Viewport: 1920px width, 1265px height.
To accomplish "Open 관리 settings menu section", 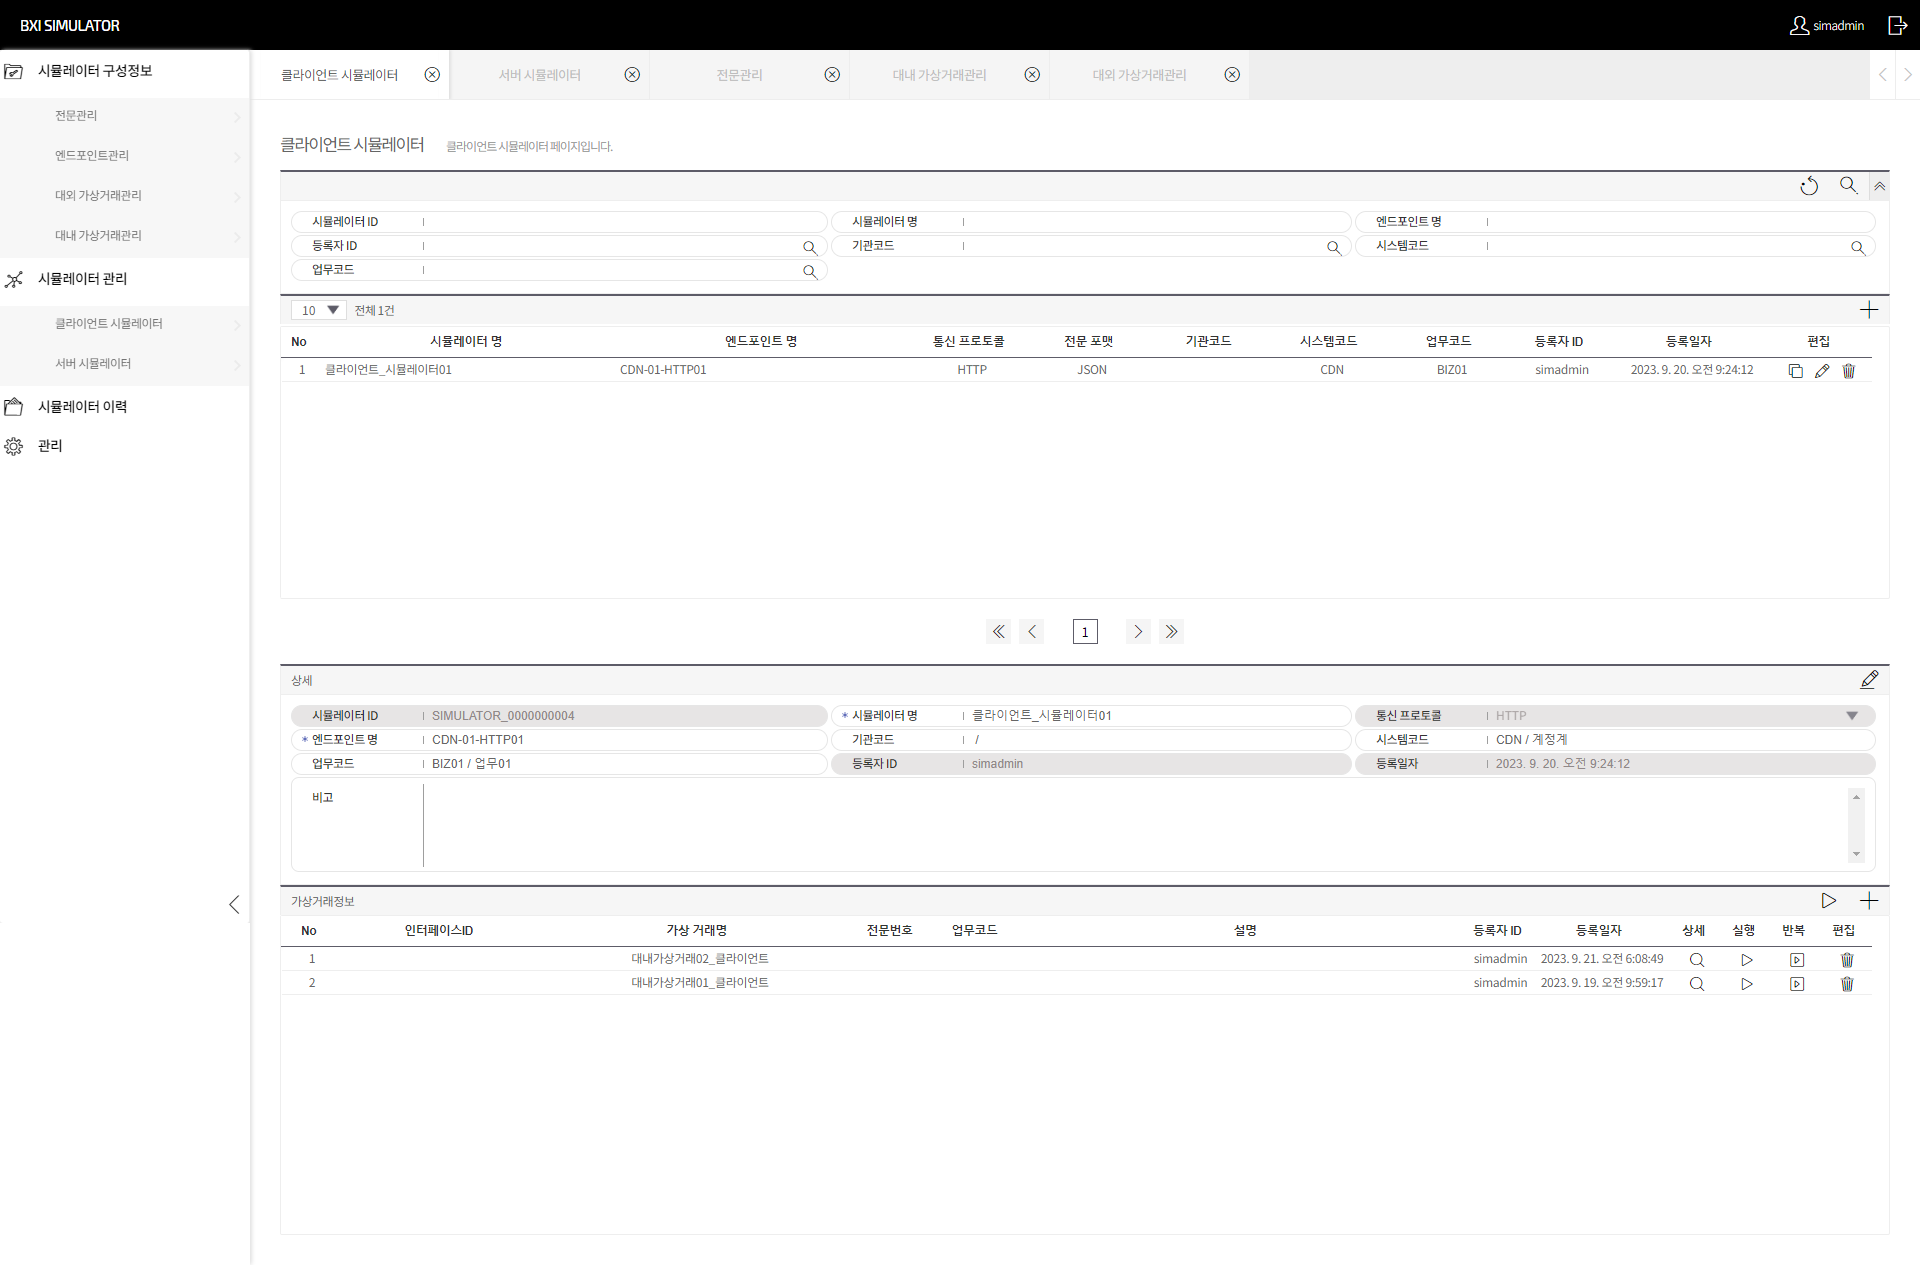I will pos(124,446).
